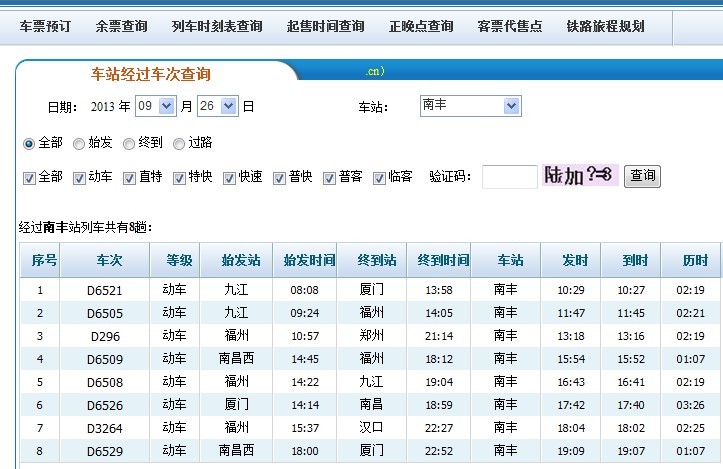Open 列车时刻表查询 navigation item
Viewport: 723px width, 469px height.
point(217,26)
